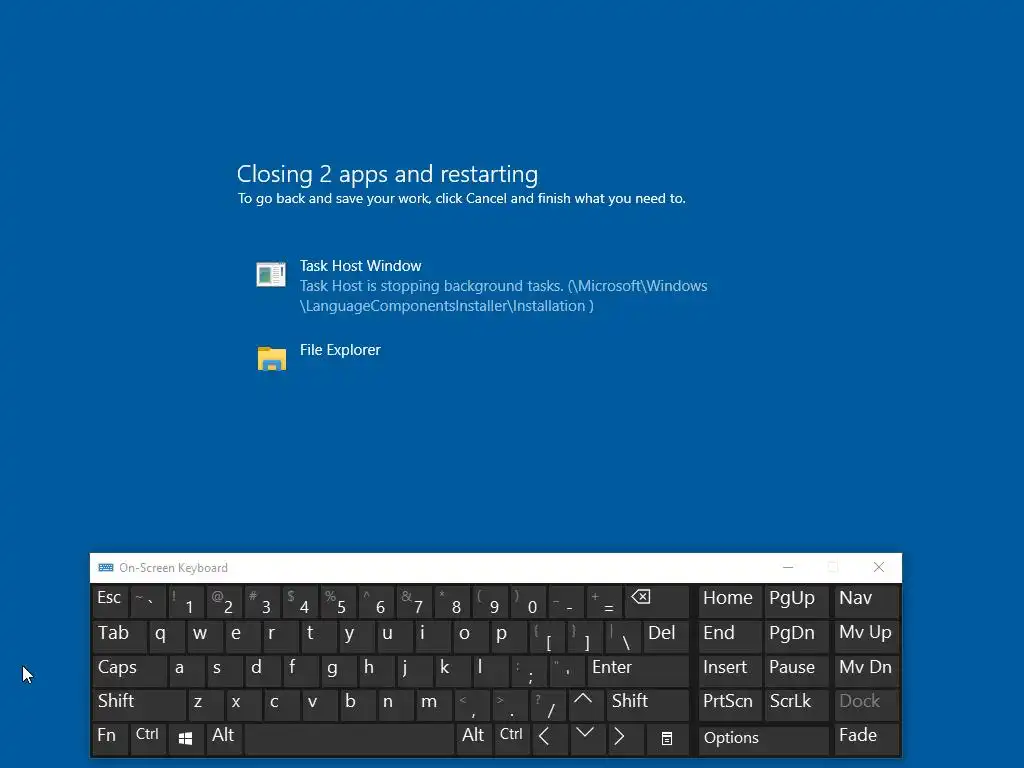Toggle the Fn key
This screenshot has width=1024, height=768.
[x=110, y=739]
